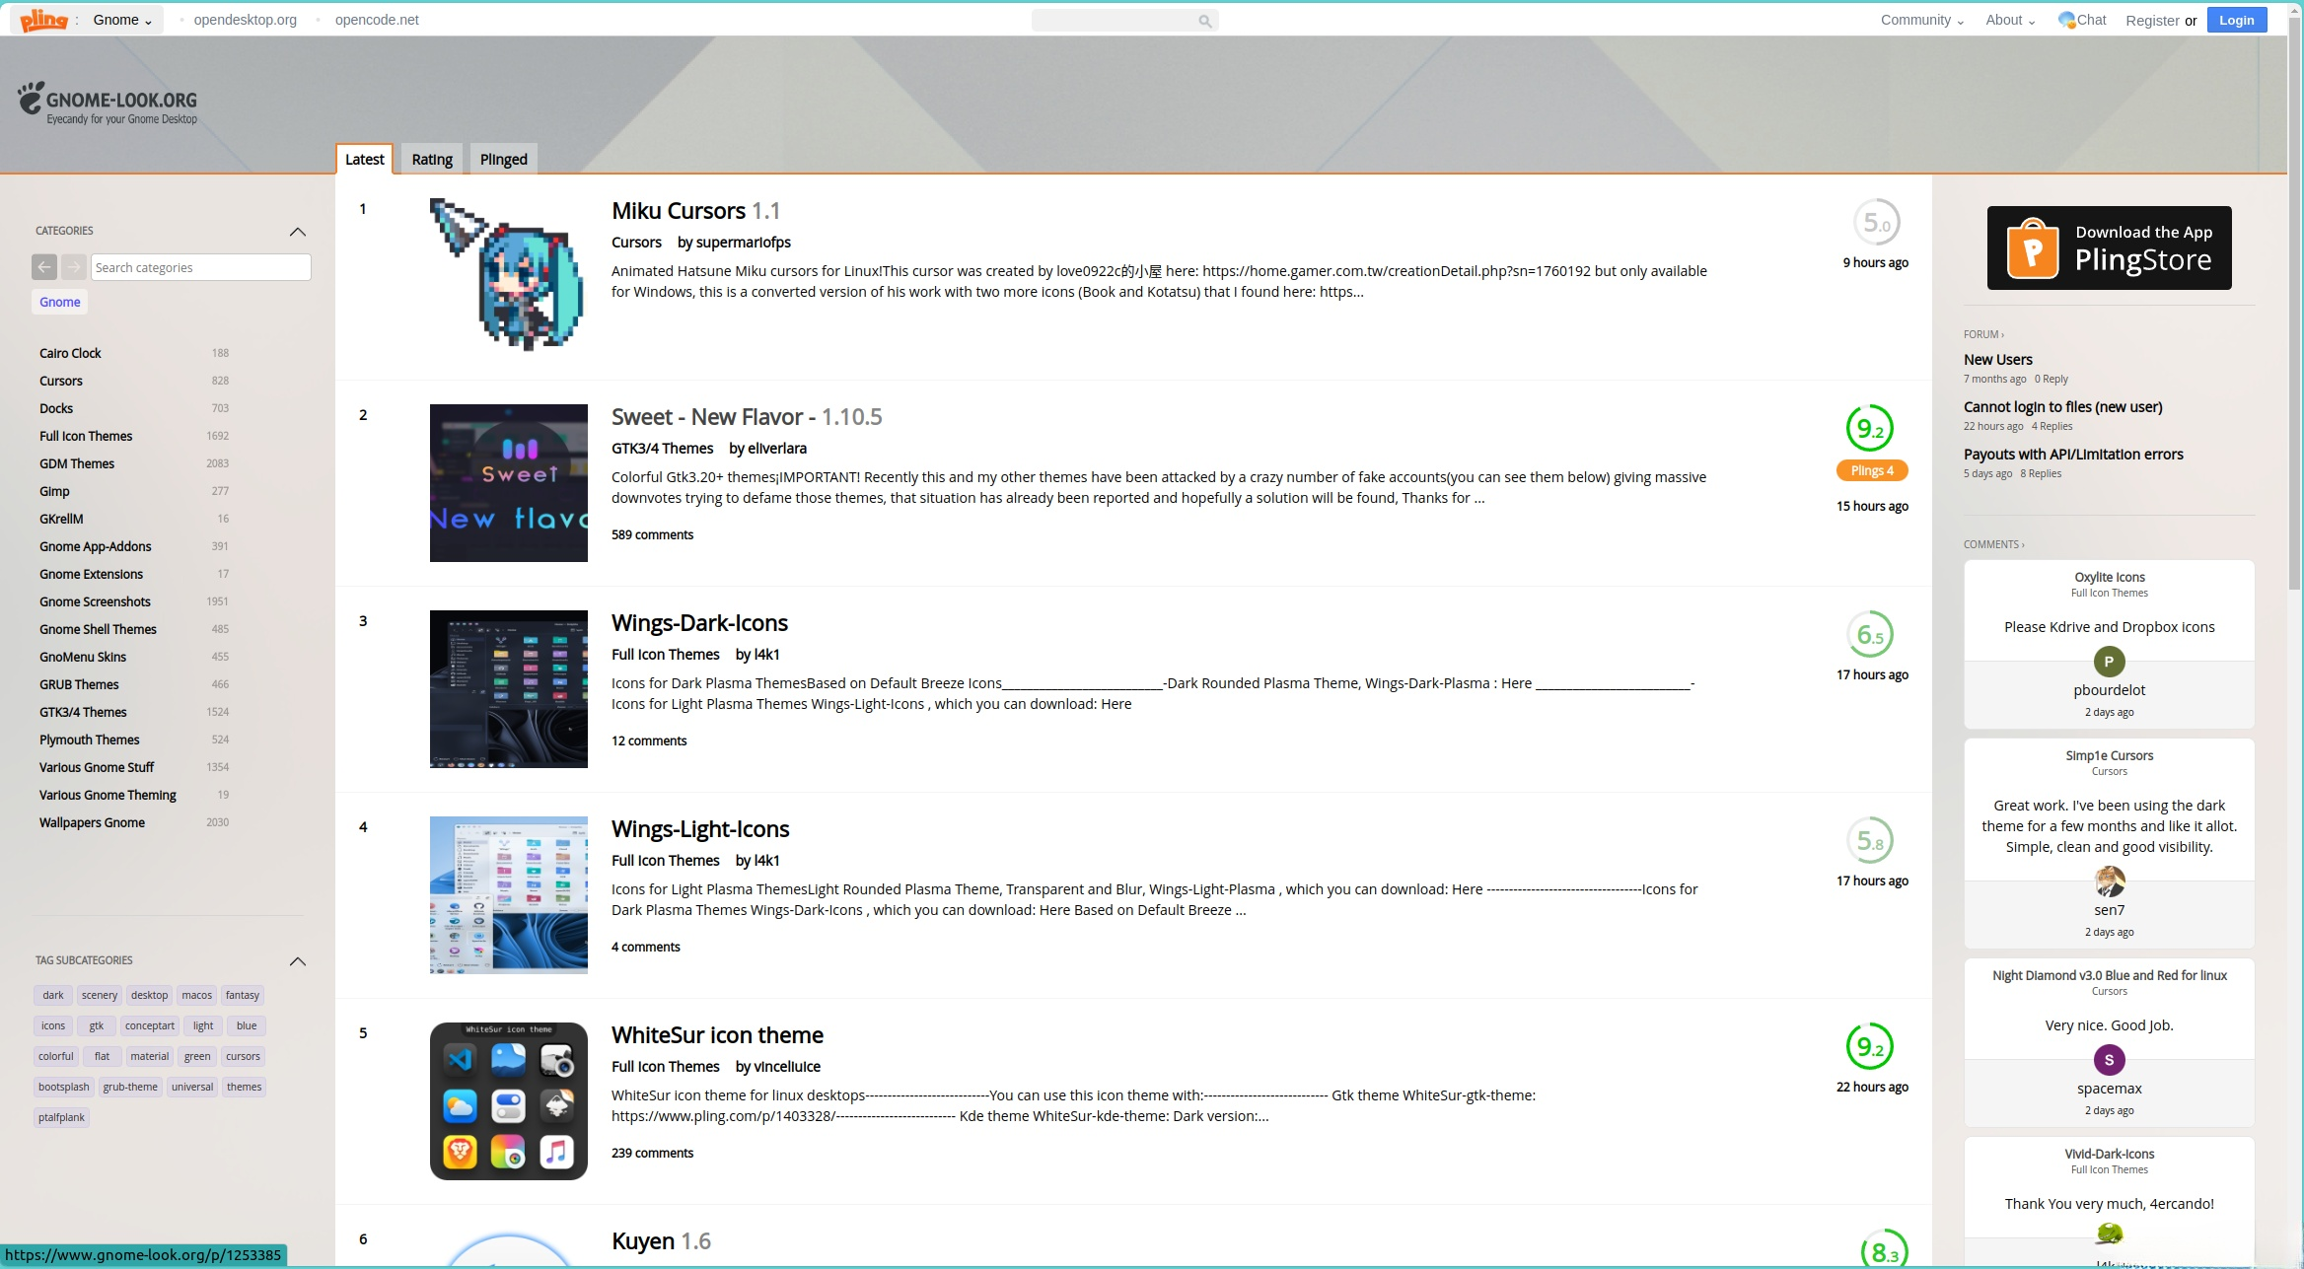Viewport: 2304px width, 1269px height.
Task: Click the Search categories input field
Action: coord(200,267)
